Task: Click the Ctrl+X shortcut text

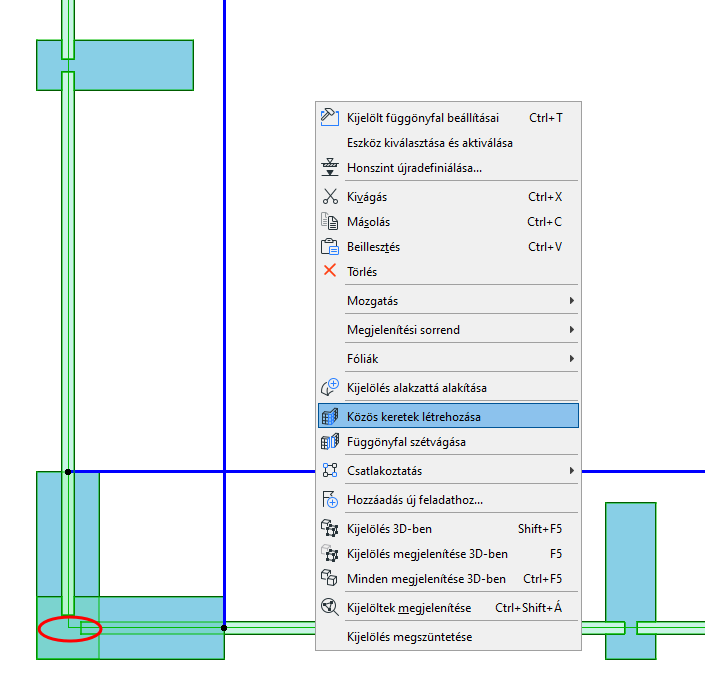Action: coord(545,197)
